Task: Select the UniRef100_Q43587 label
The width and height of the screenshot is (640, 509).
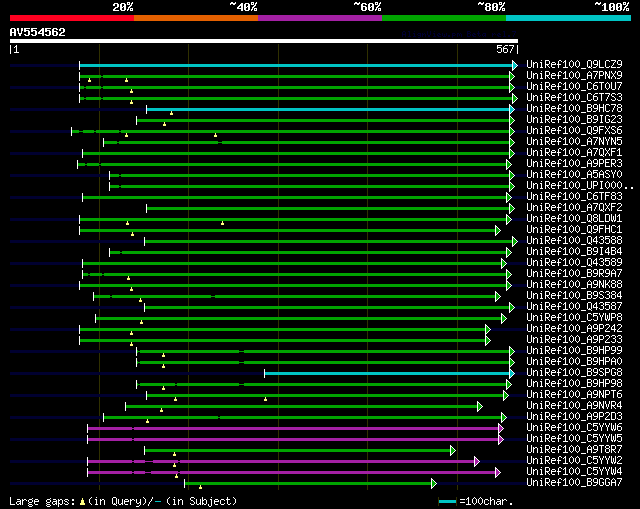Action: click(x=574, y=307)
